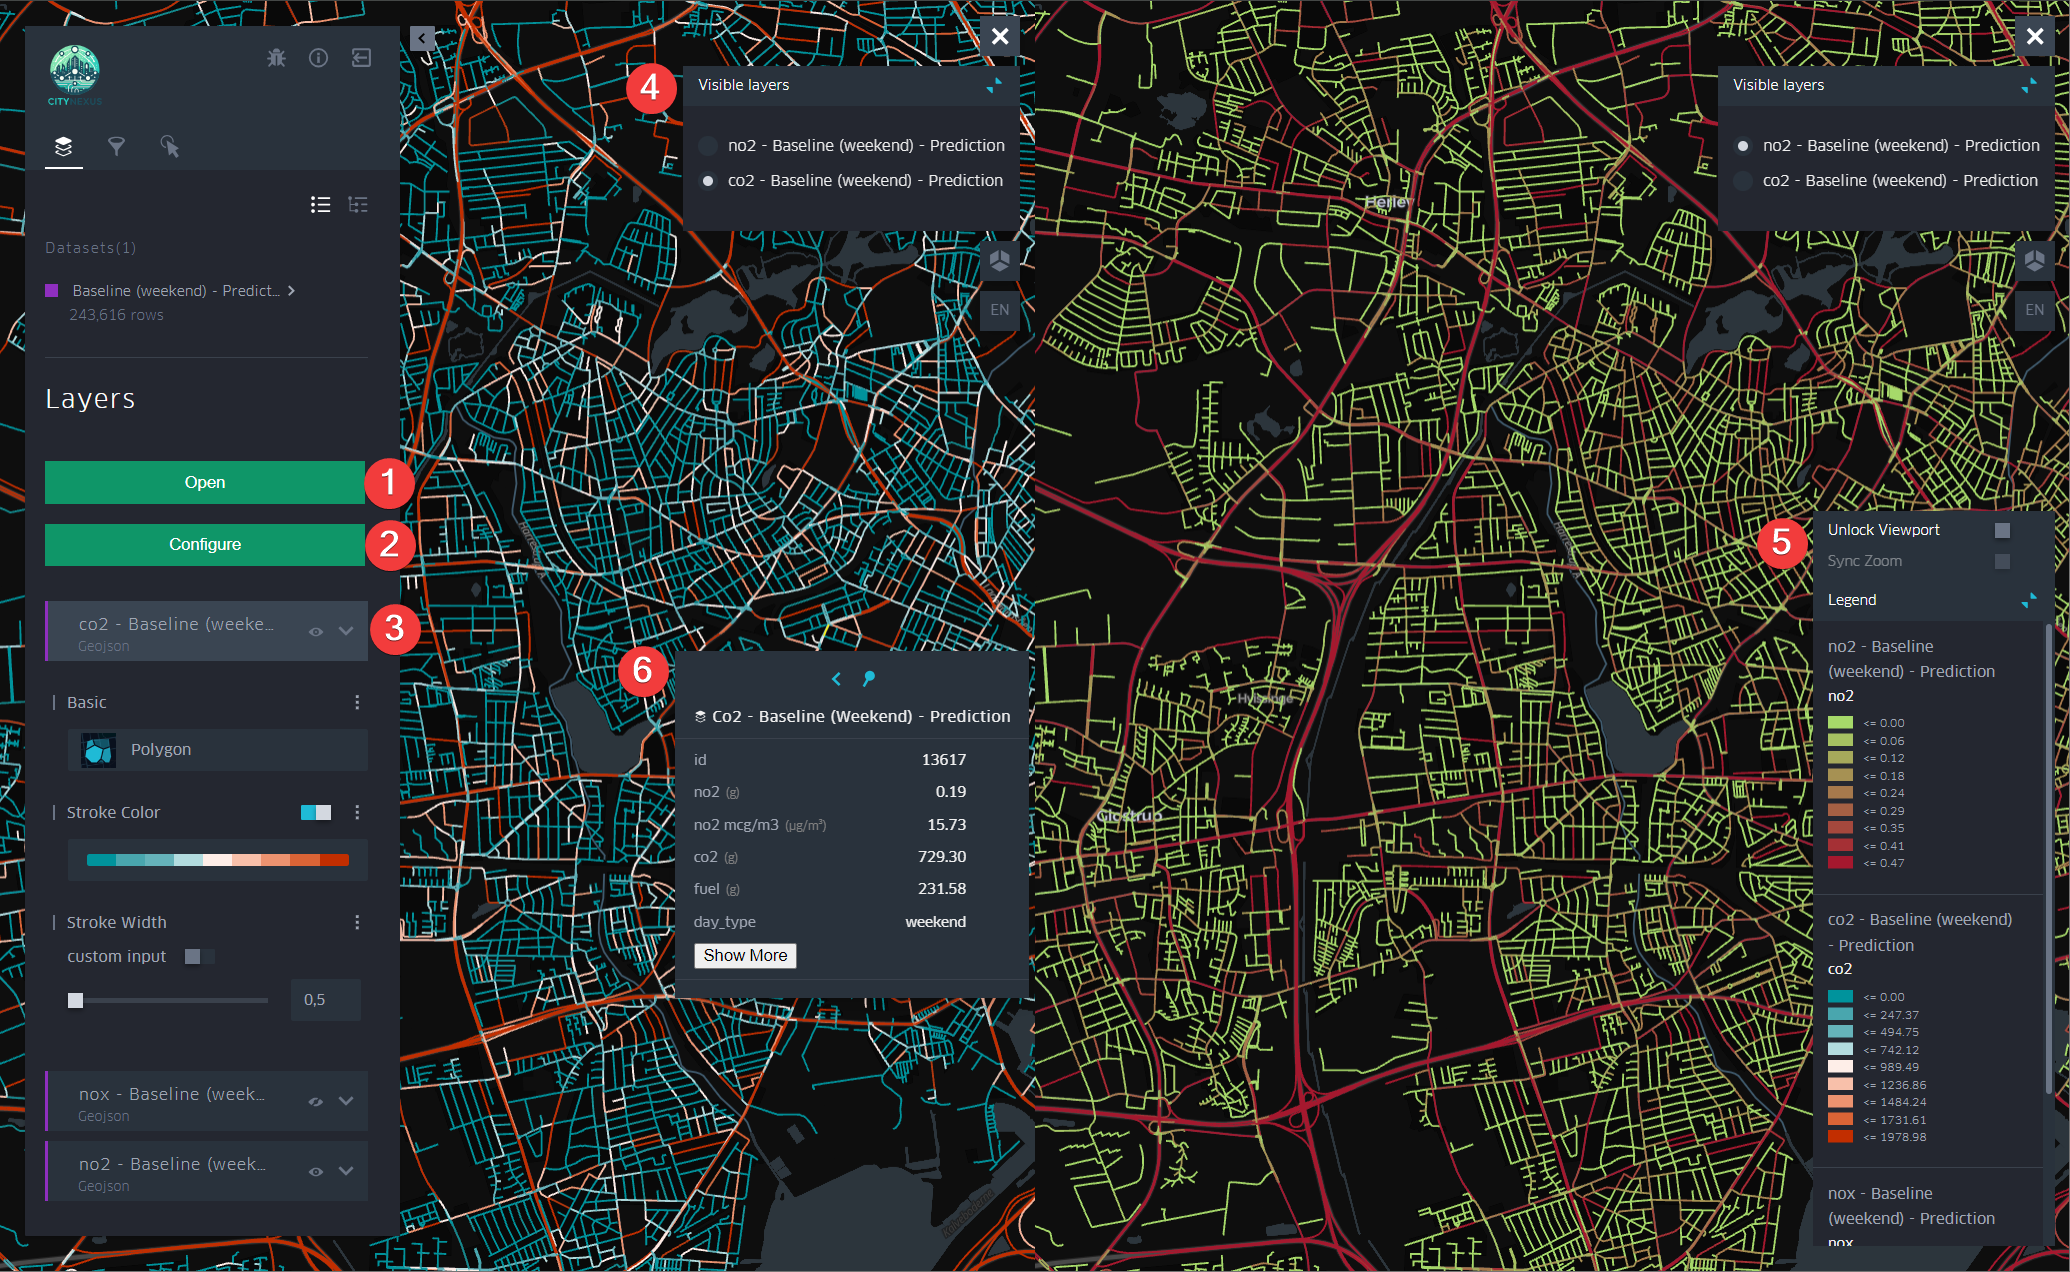Toggle 3D view on the right map

2035,261
